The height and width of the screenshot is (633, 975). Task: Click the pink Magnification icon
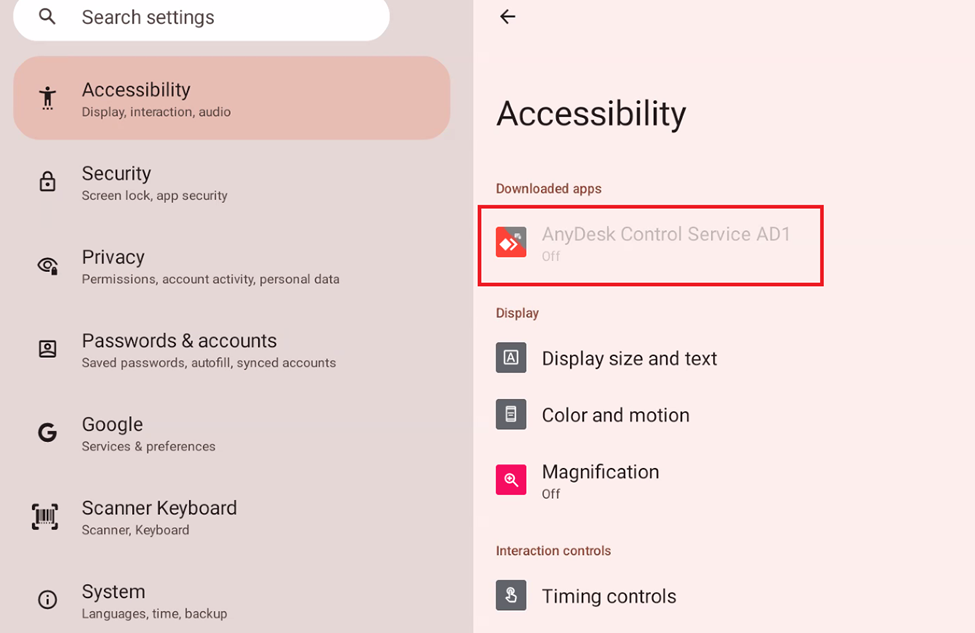511,479
